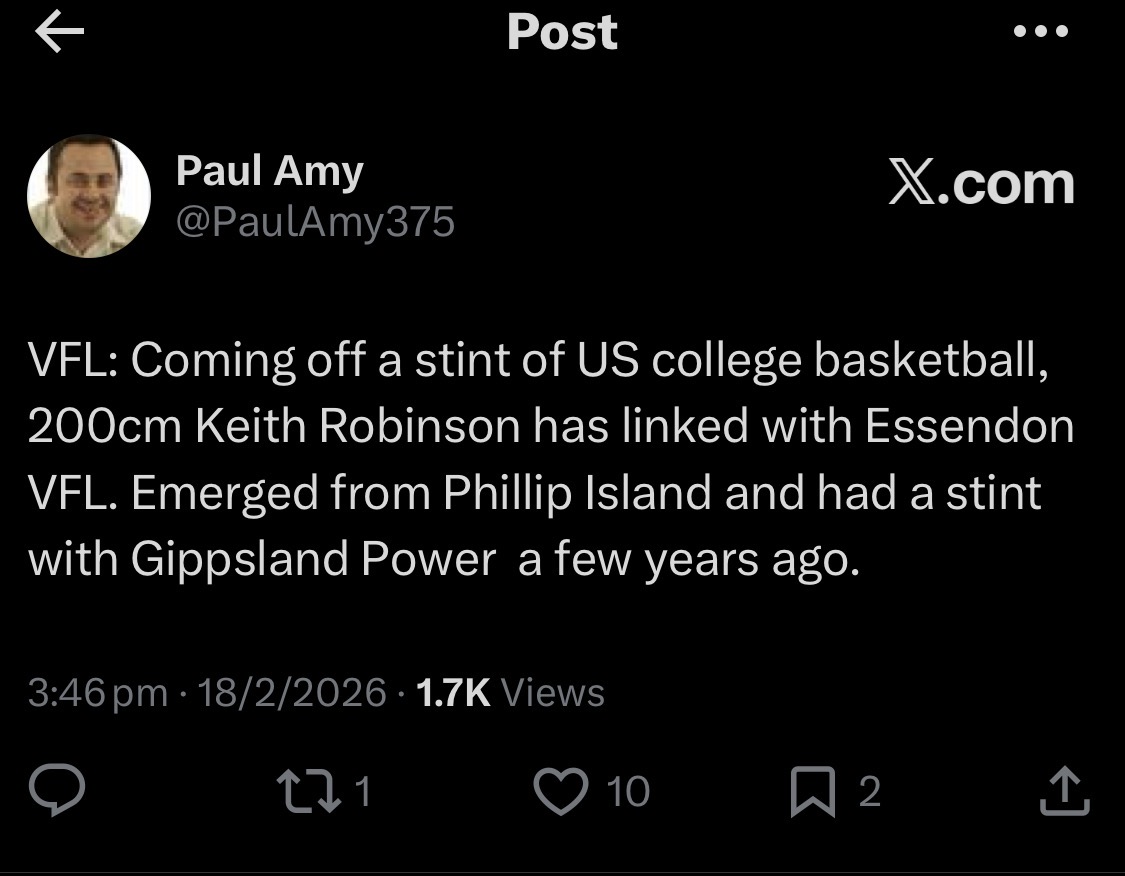Click the repost count number 1
This screenshot has height=876, width=1125.
363,791
